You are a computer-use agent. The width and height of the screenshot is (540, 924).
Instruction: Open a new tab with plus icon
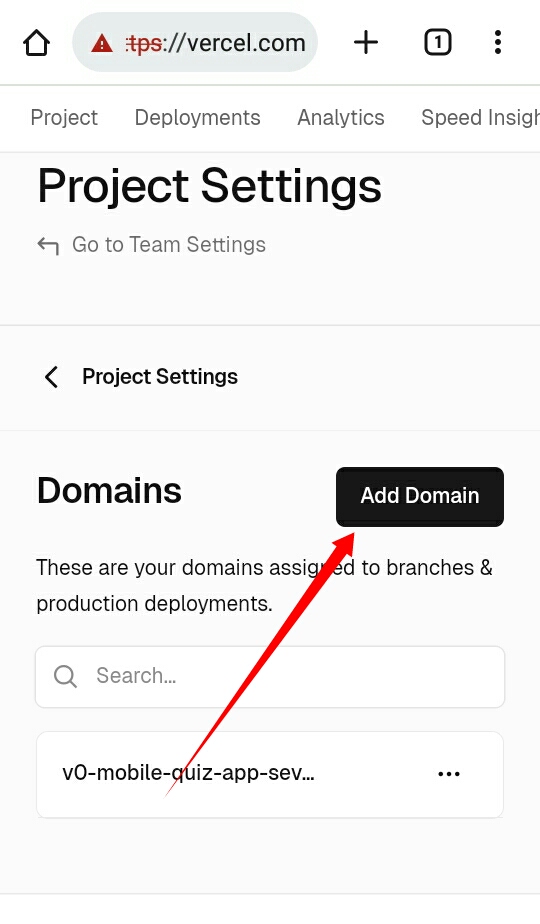[366, 42]
